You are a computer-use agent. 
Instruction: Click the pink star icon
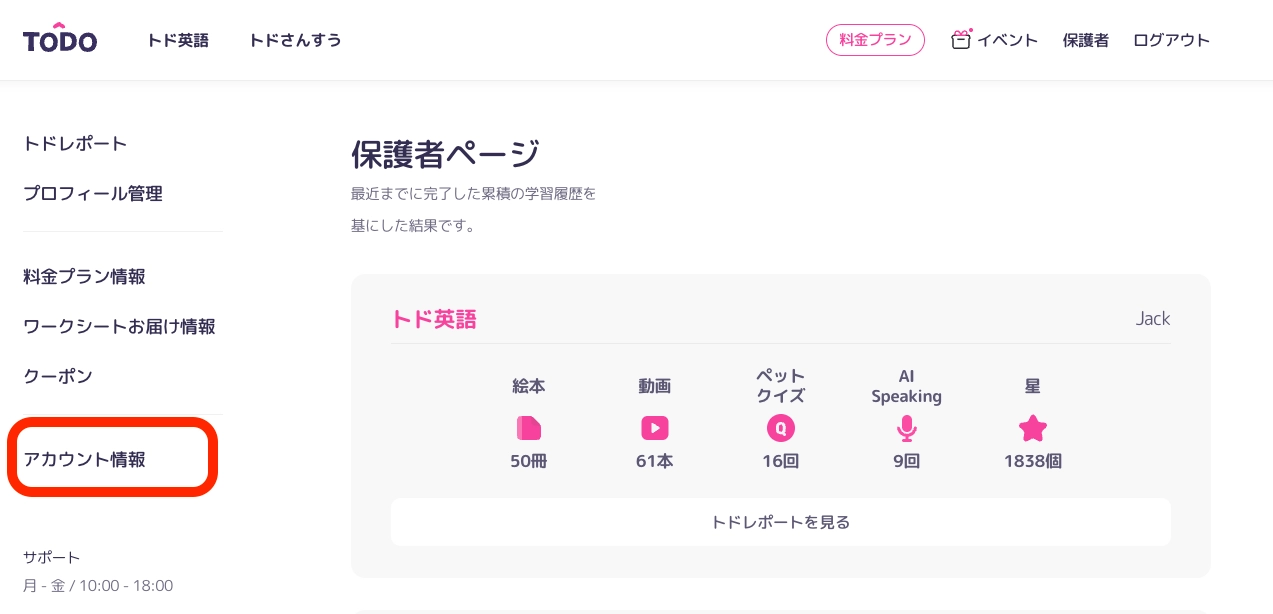pyautogui.click(x=1032, y=429)
